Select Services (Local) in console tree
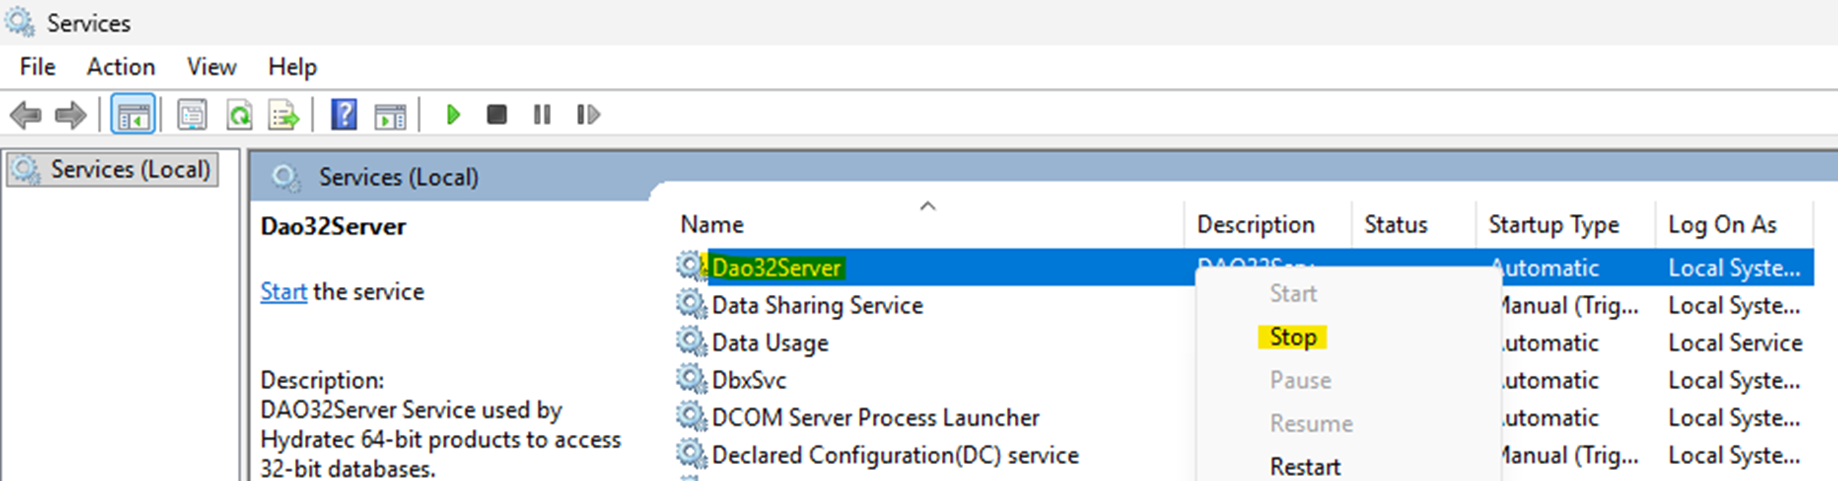 (130, 170)
